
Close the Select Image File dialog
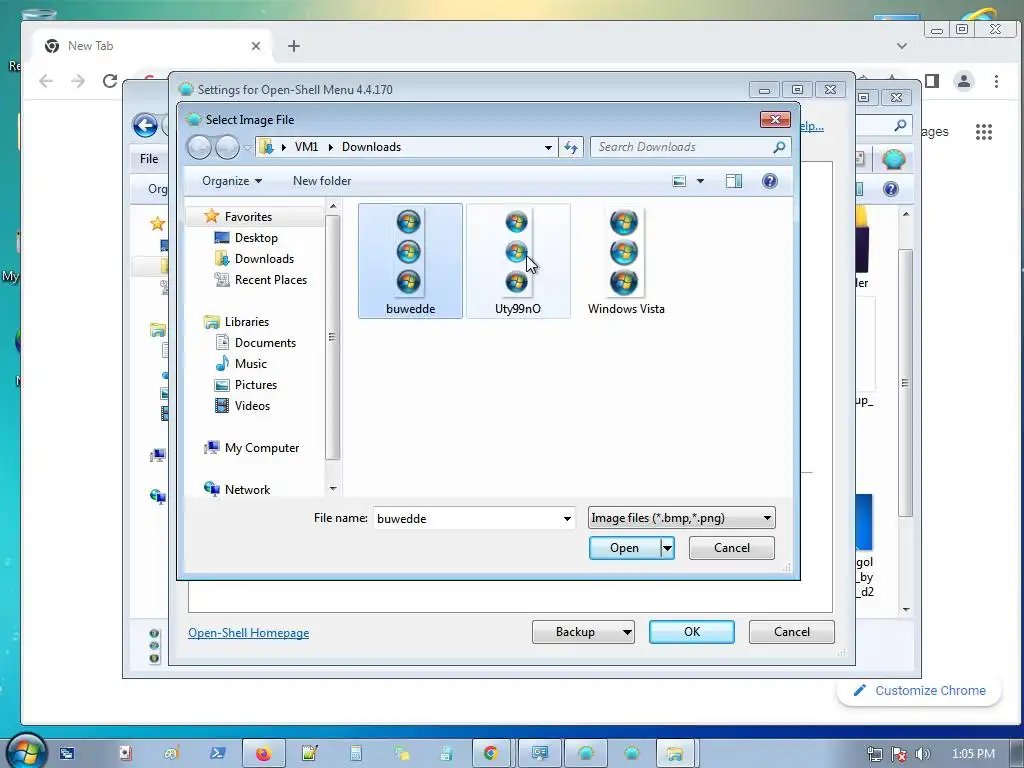pyautogui.click(x=775, y=119)
